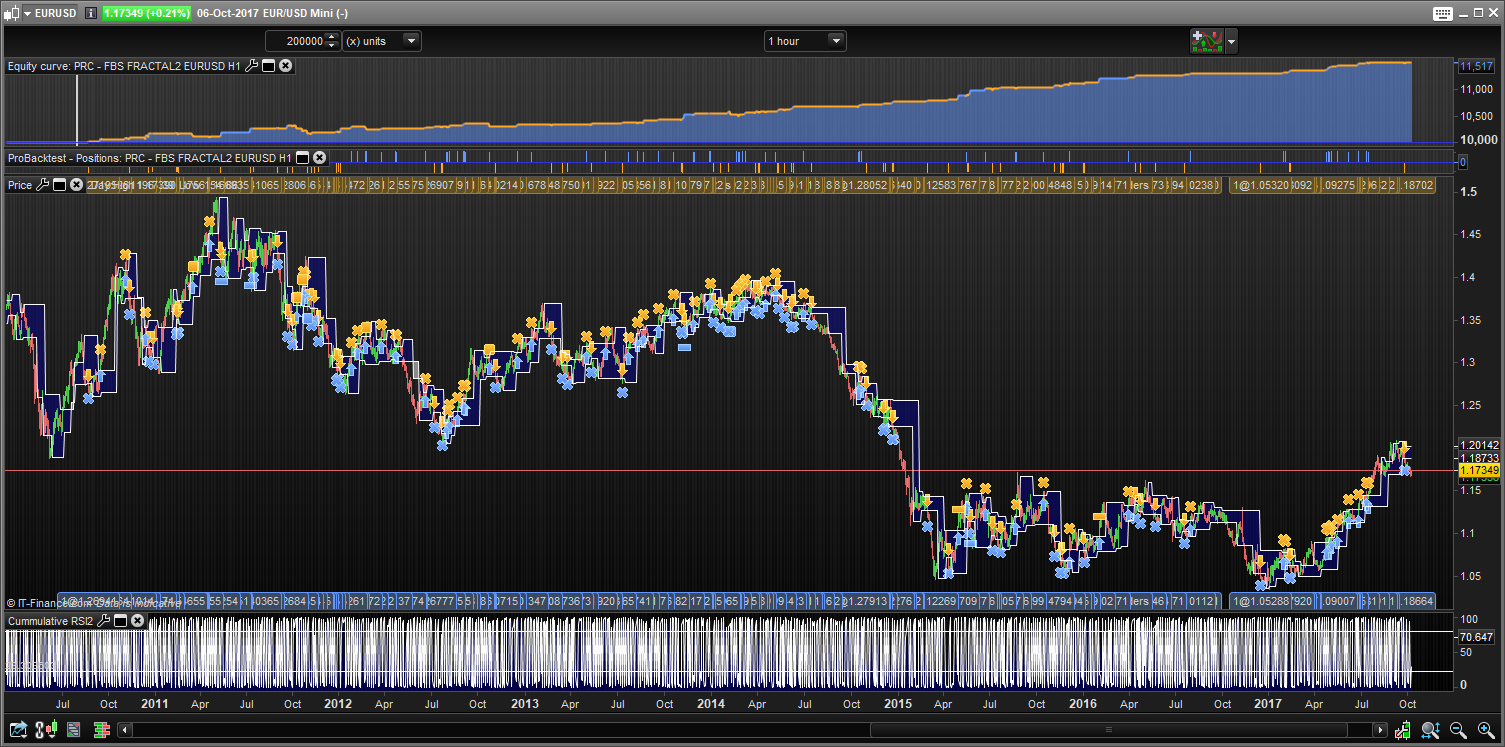The width and height of the screenshot is (1505, 747).
Task: Click the 10,000 equity axis label
Action: (x=1478, y=141)
